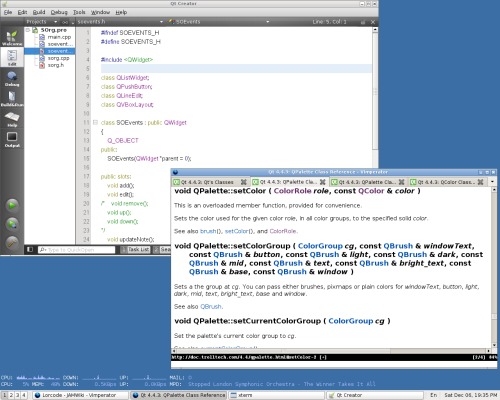The height and width of the screenshot is (400, 500).
Task: Open the Task List output pane
Action: 135,249
